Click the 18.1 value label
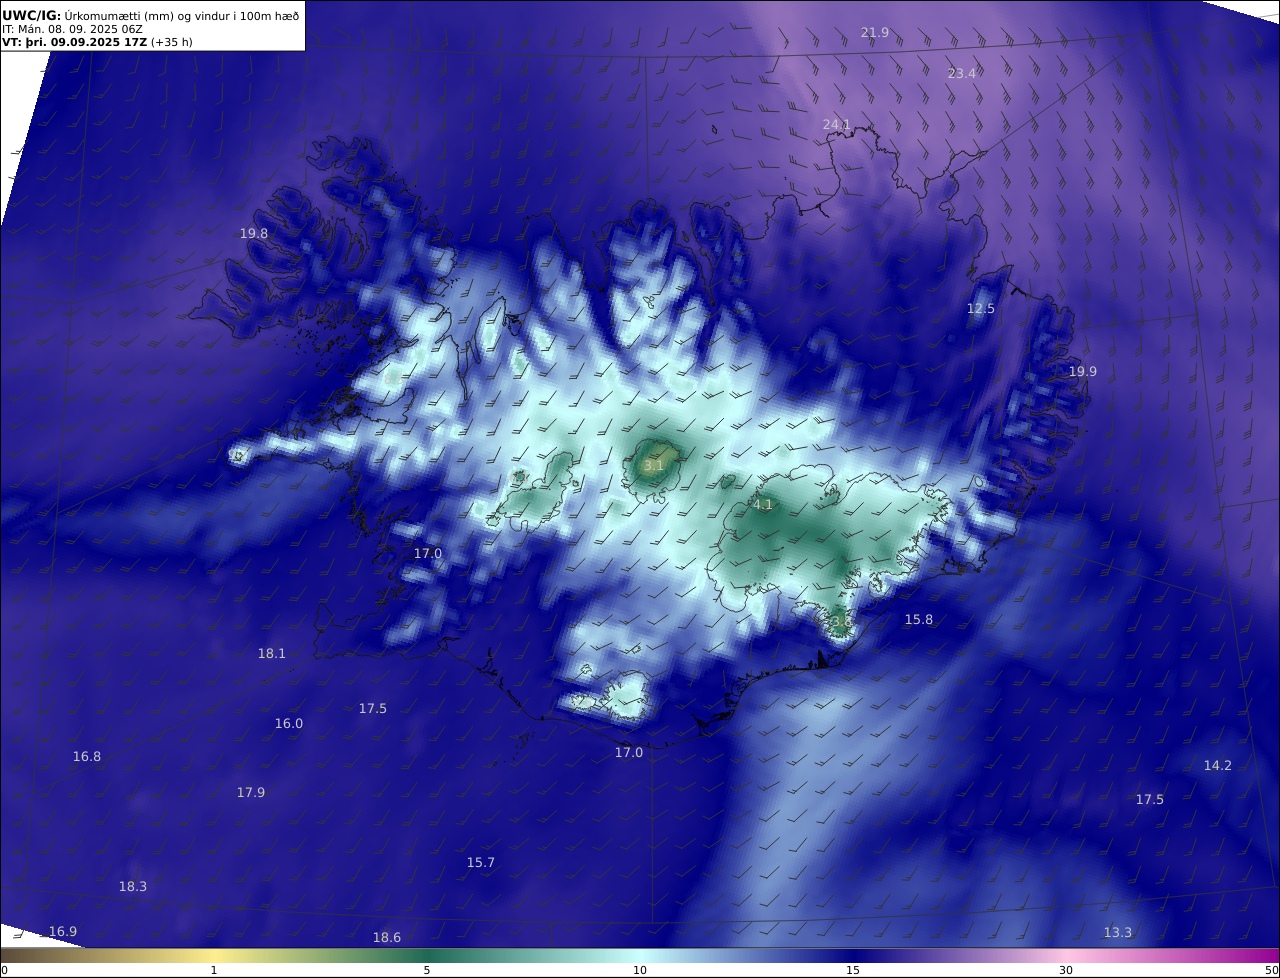This screenshot has width=1280, height=978. (272, 653)
